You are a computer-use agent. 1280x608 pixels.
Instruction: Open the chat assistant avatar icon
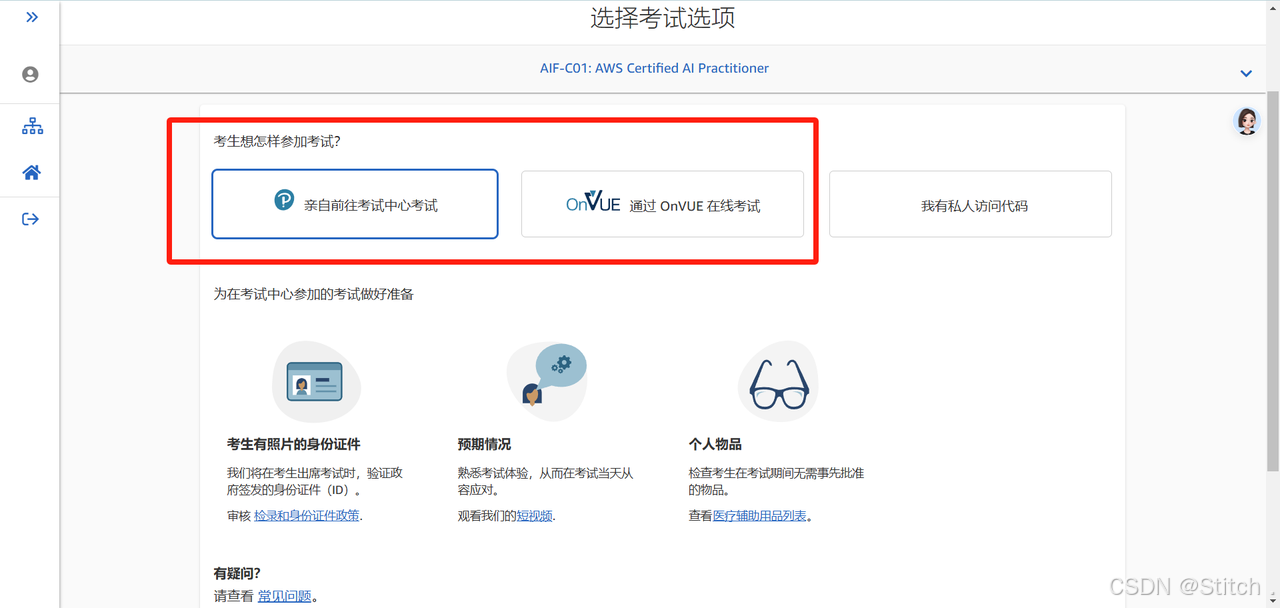1247,121
